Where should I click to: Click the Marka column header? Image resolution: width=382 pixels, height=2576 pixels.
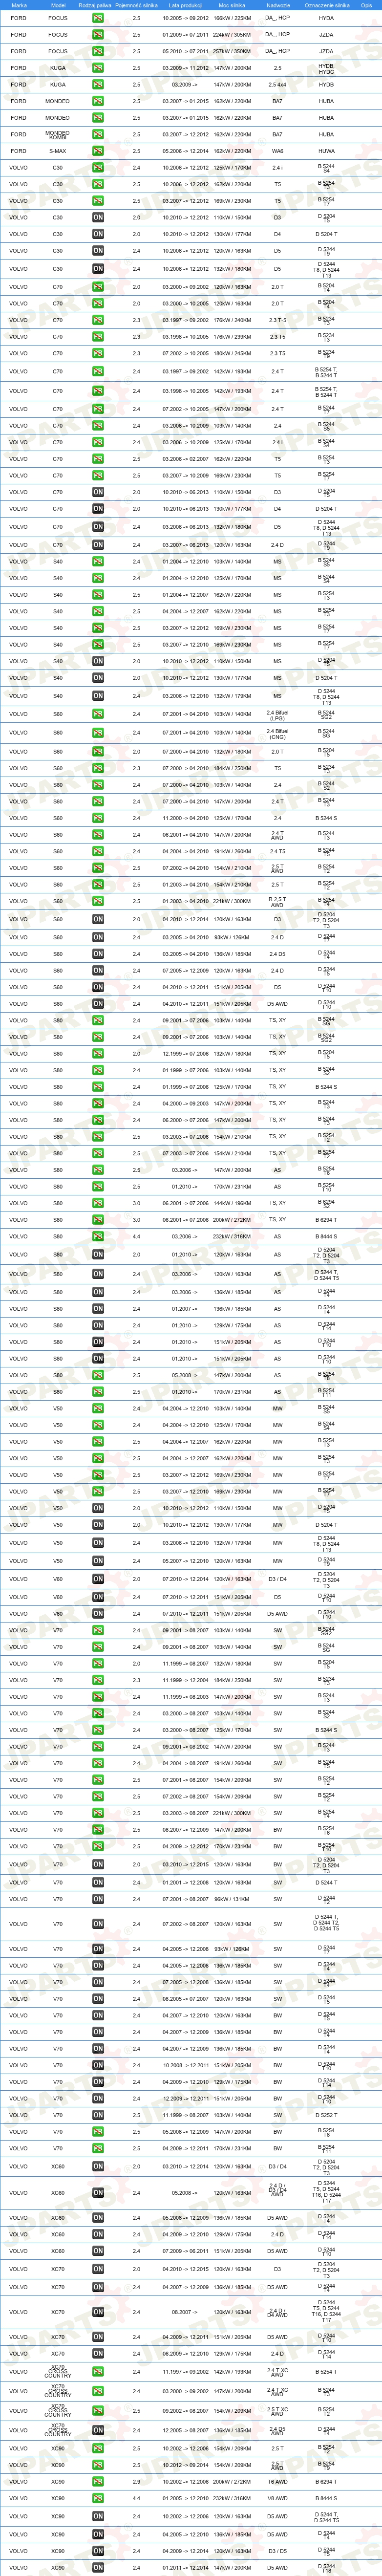[19, 5]
